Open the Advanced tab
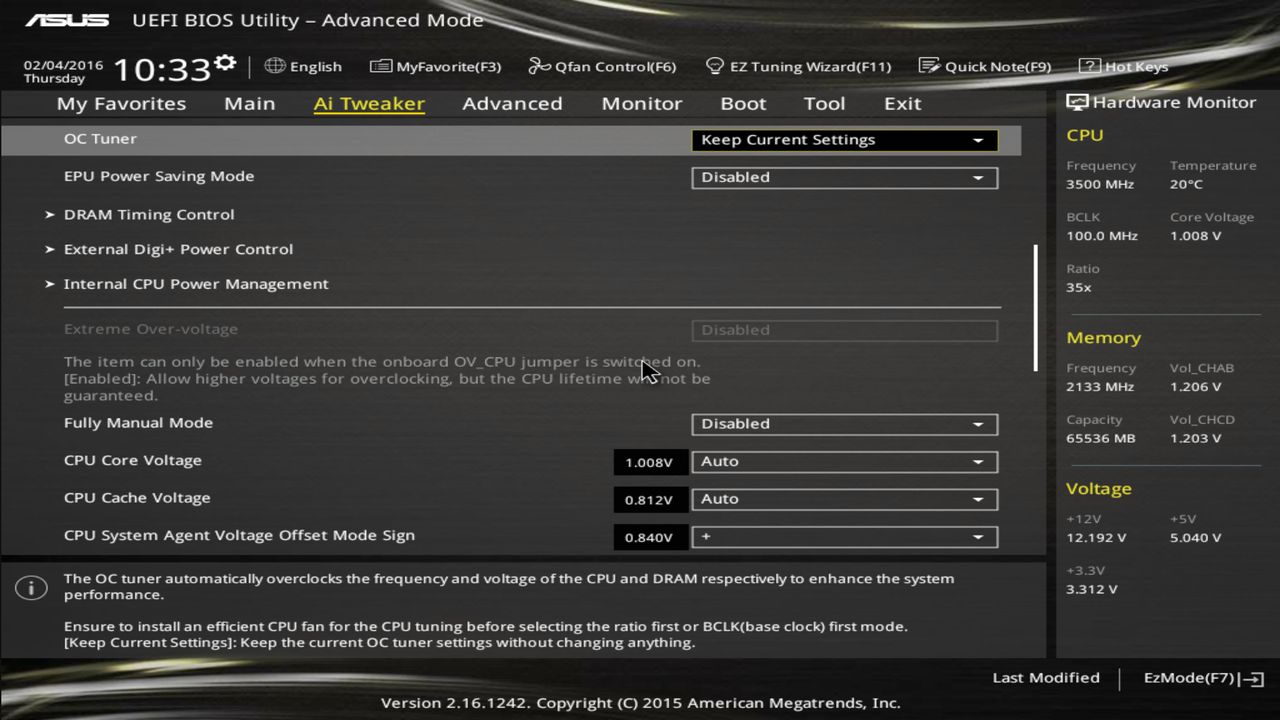This screenshot has height=720, width=1280. (x=512, y=104)
